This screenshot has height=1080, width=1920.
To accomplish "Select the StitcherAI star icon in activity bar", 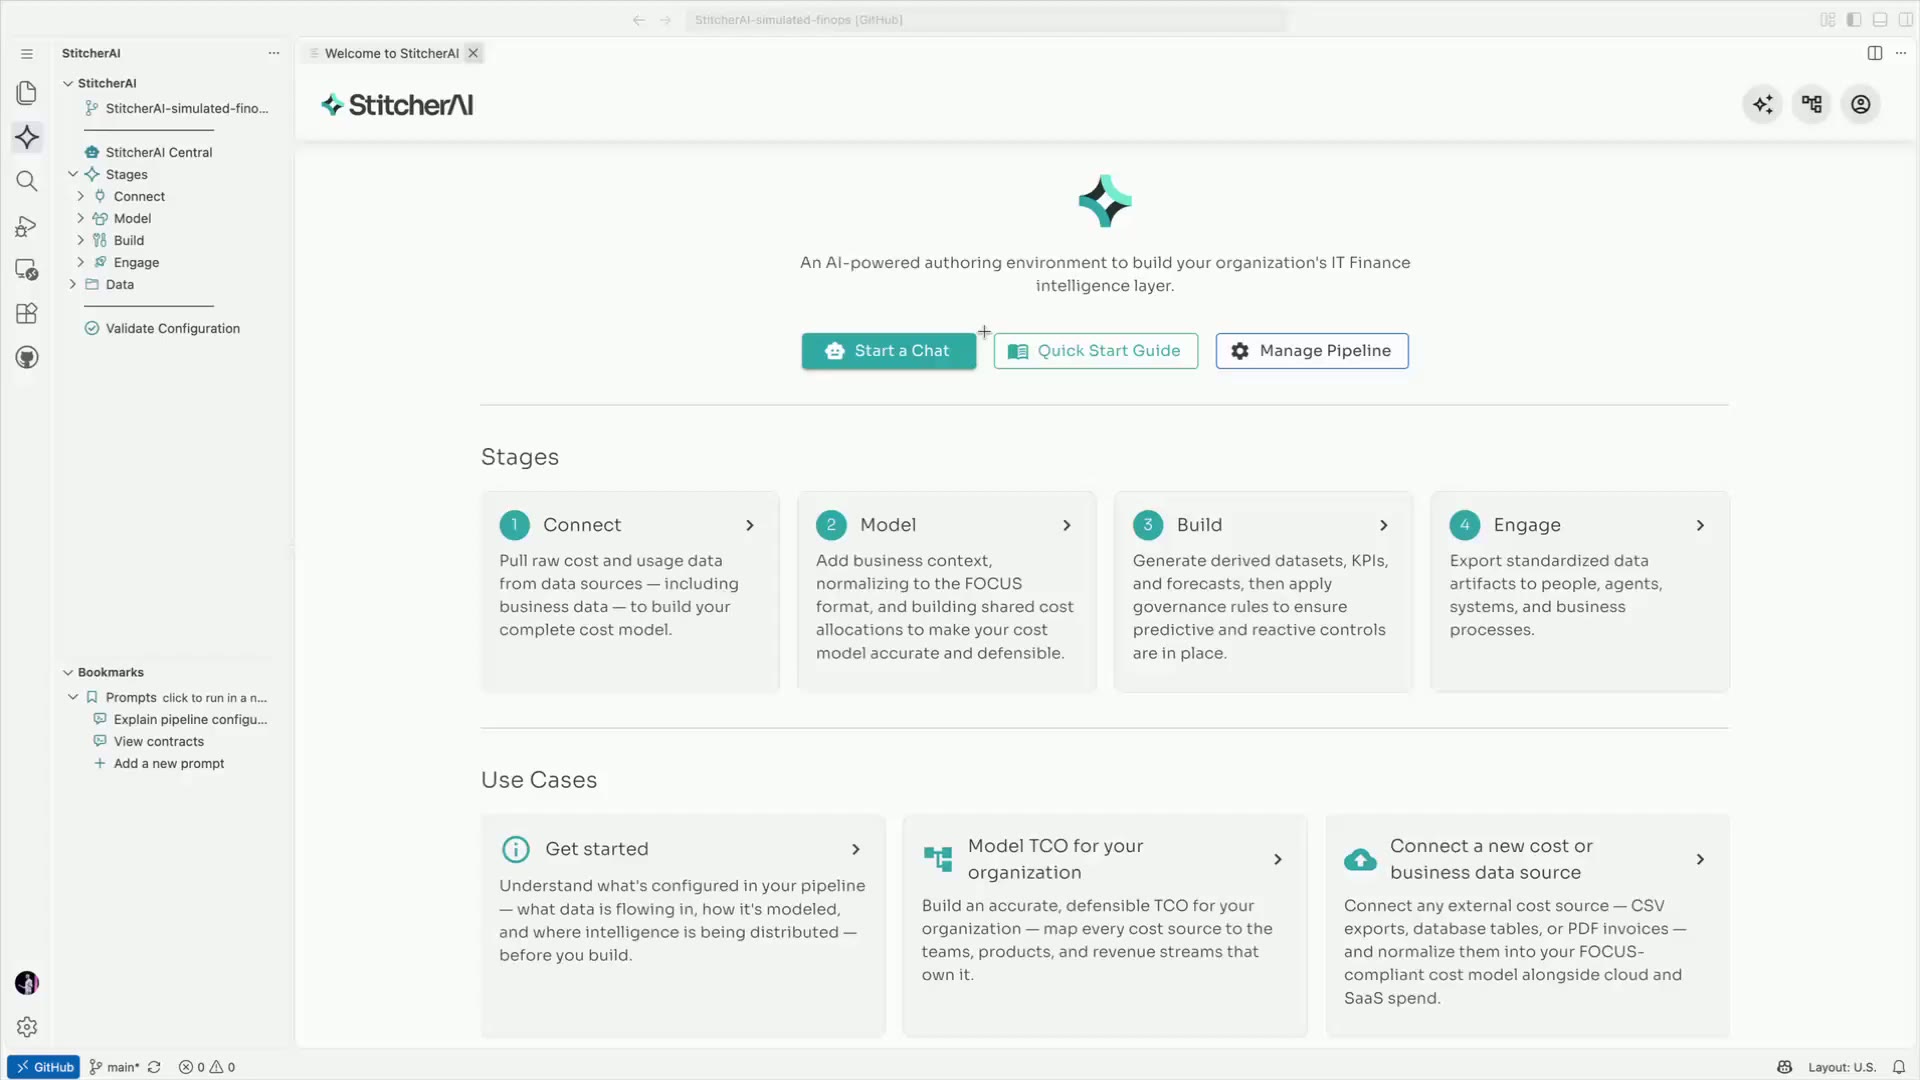I will click(x=27, y=137).
